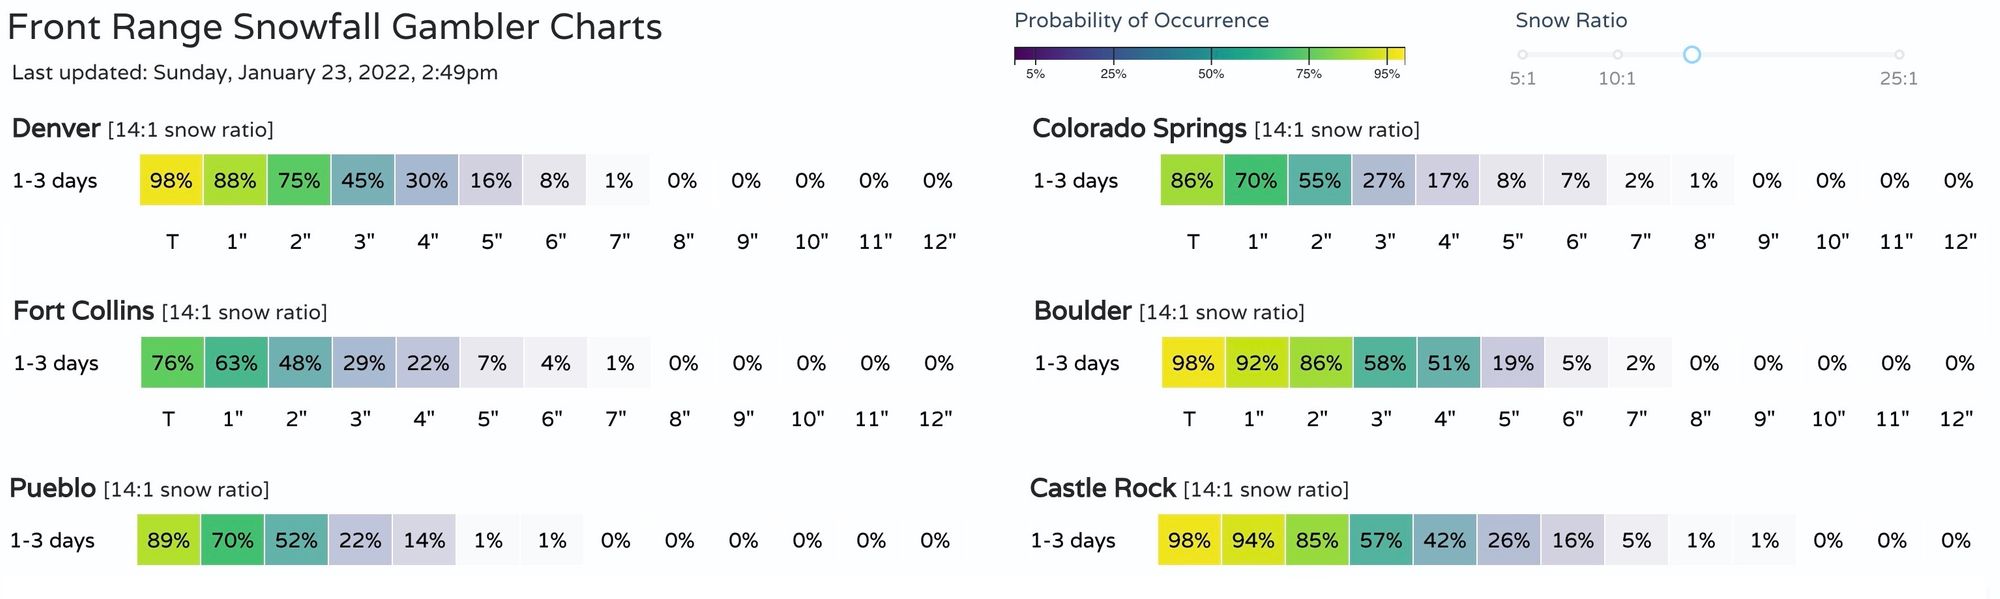
Task: Select Fort Collins 76% probability cell
Action: pos(172,363)
